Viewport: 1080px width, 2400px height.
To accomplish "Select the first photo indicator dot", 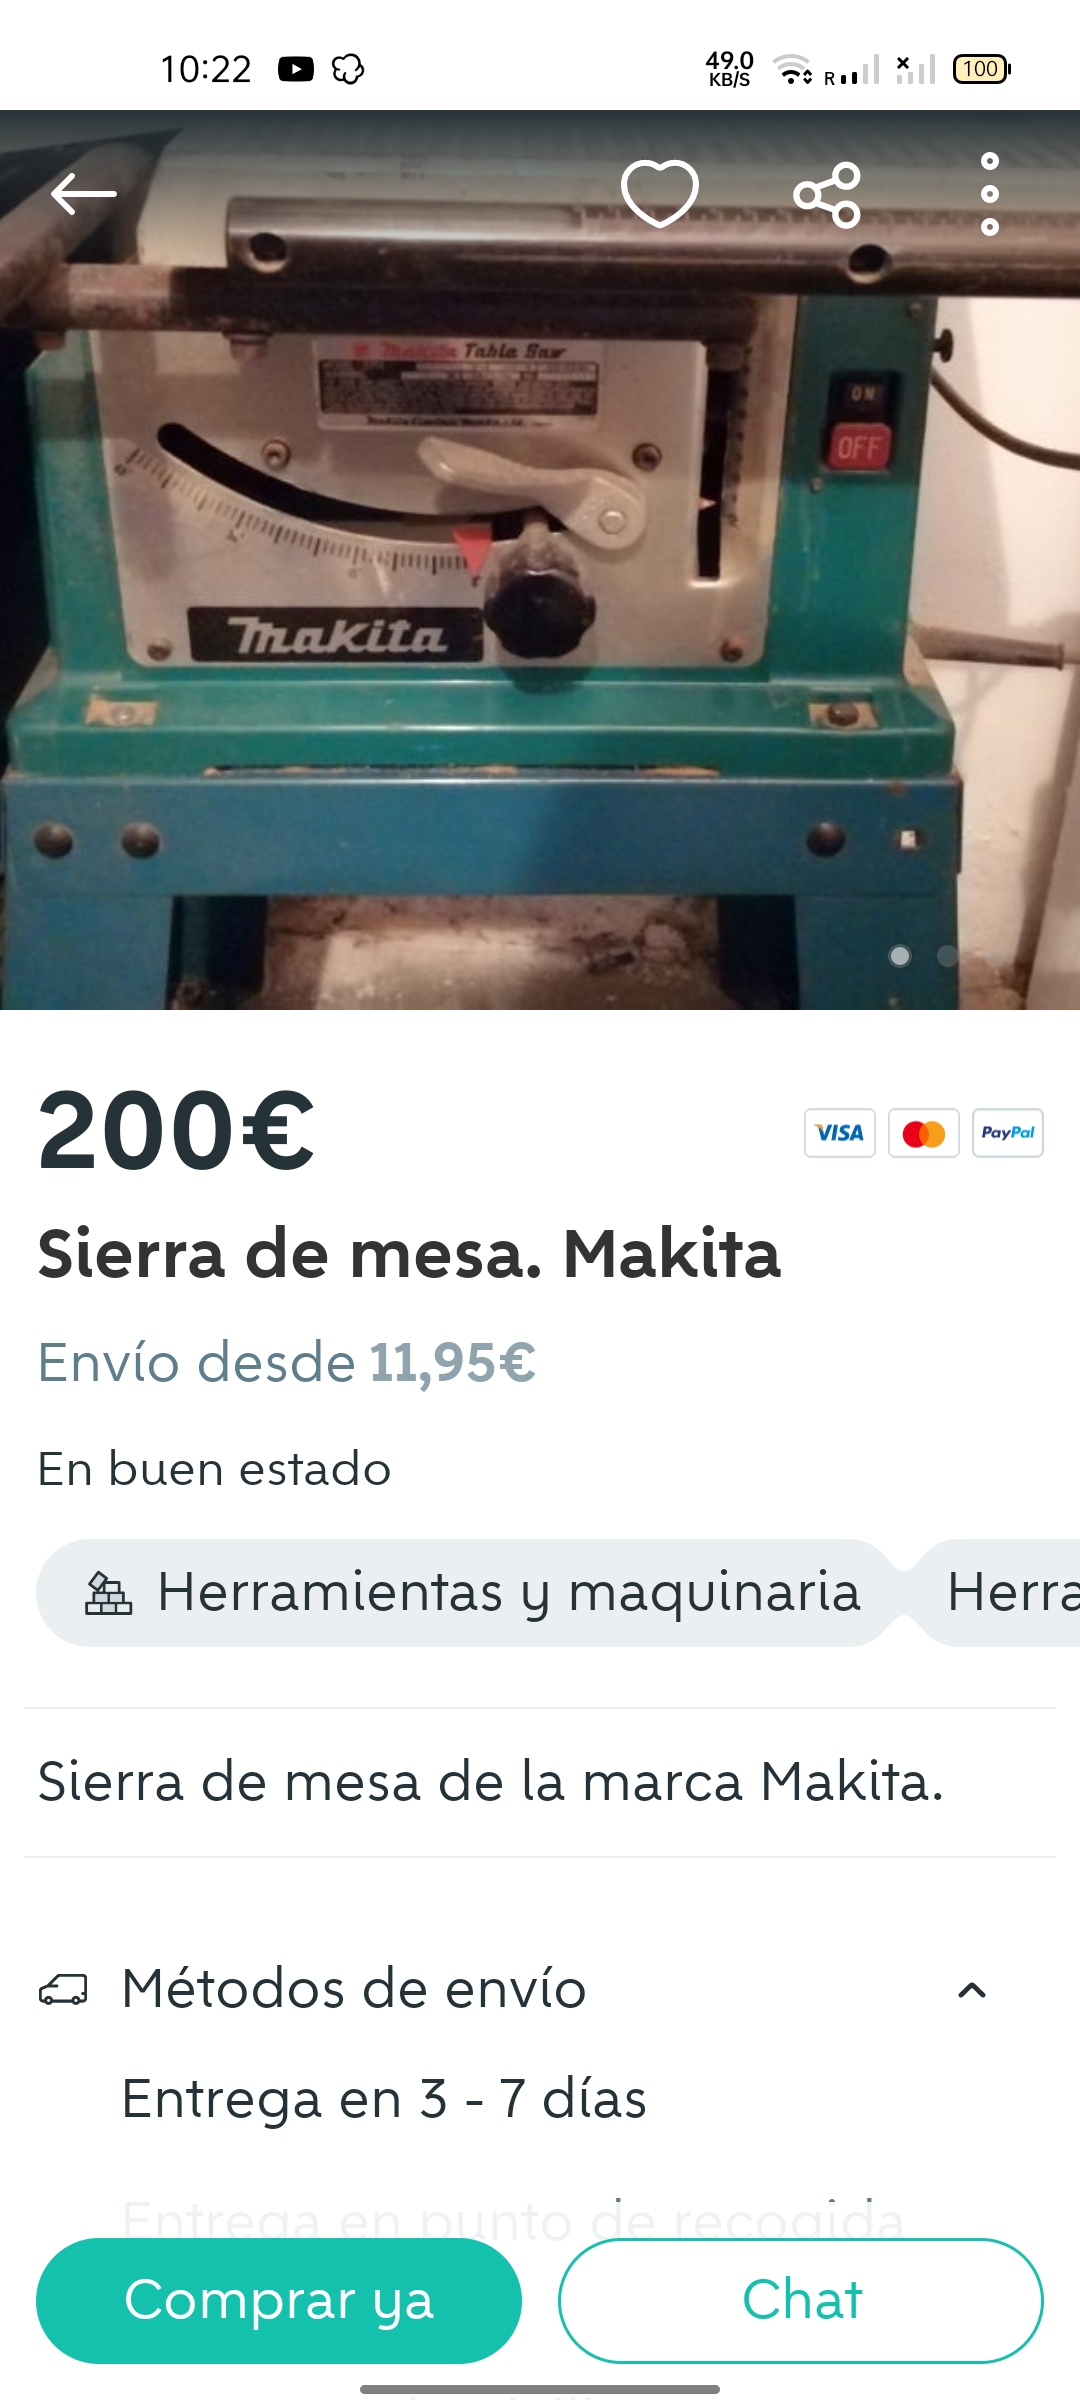I will click(900, 956).
